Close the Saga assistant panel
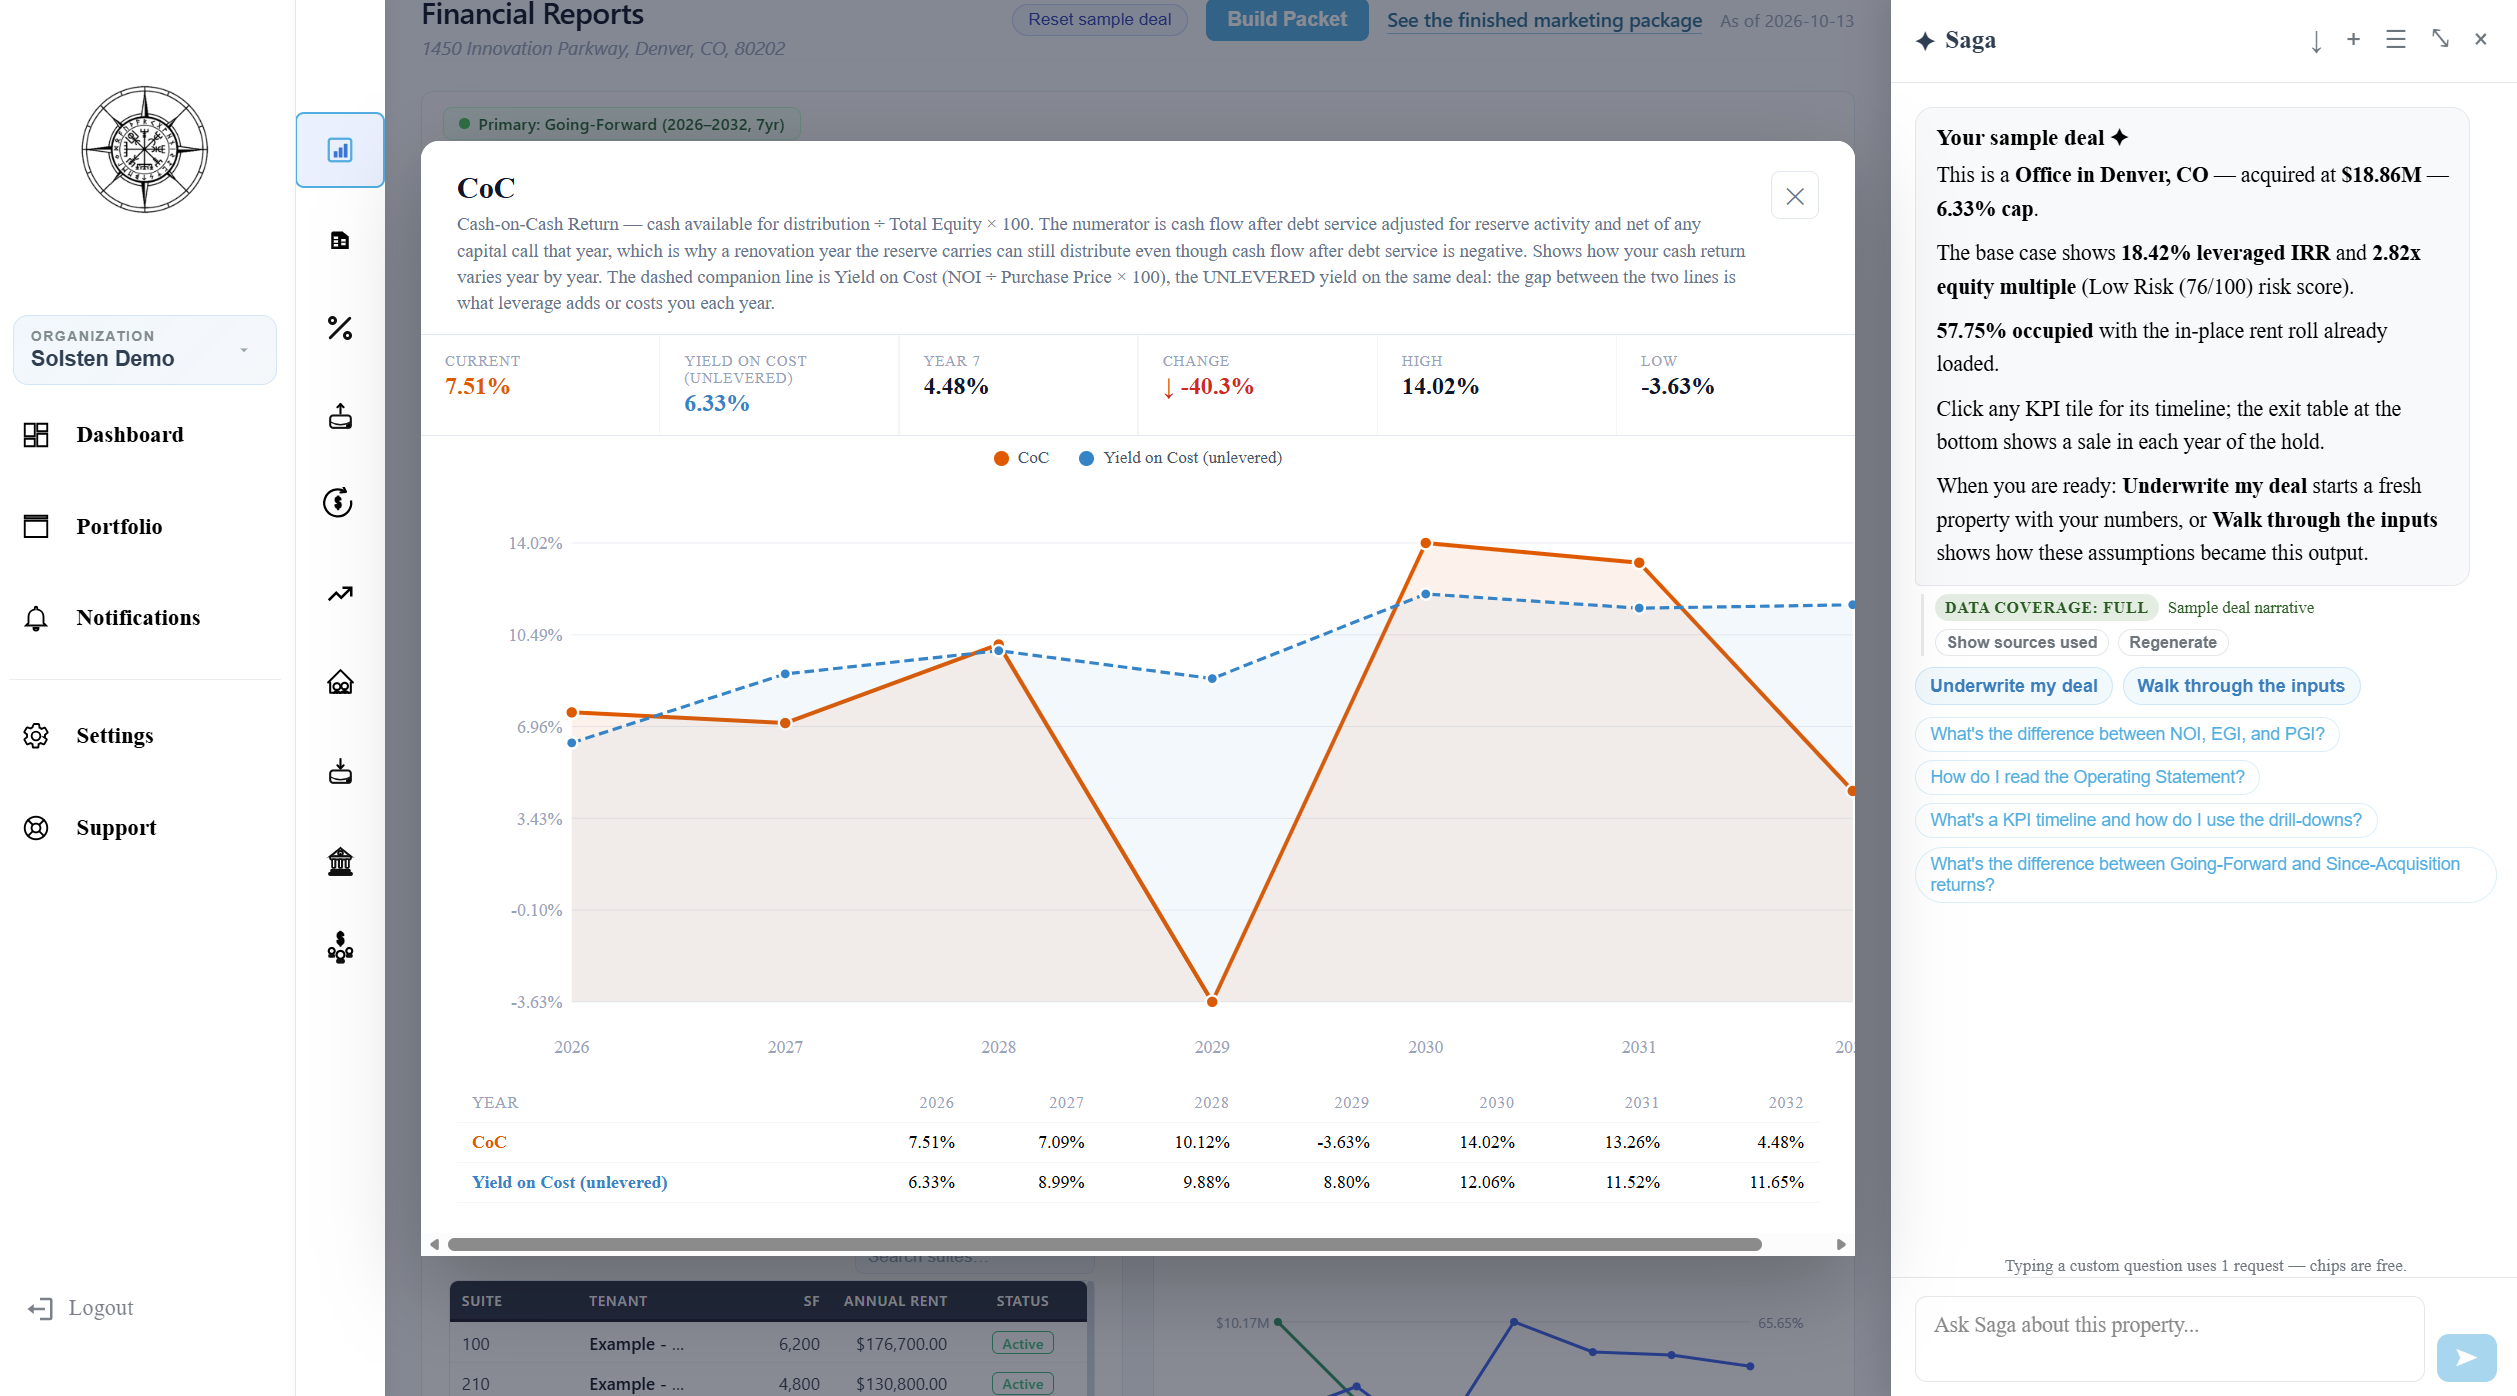2517x1396 pixels. point(2481,39)
